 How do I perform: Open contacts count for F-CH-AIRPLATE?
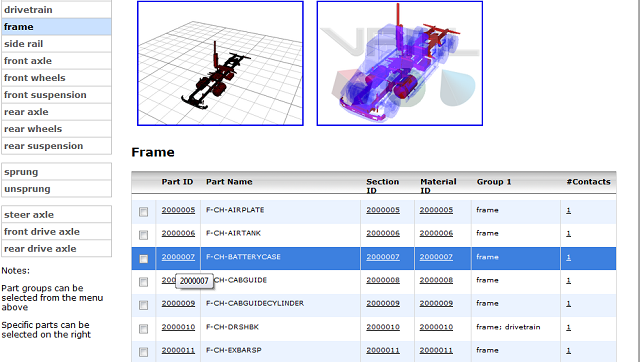569,210
